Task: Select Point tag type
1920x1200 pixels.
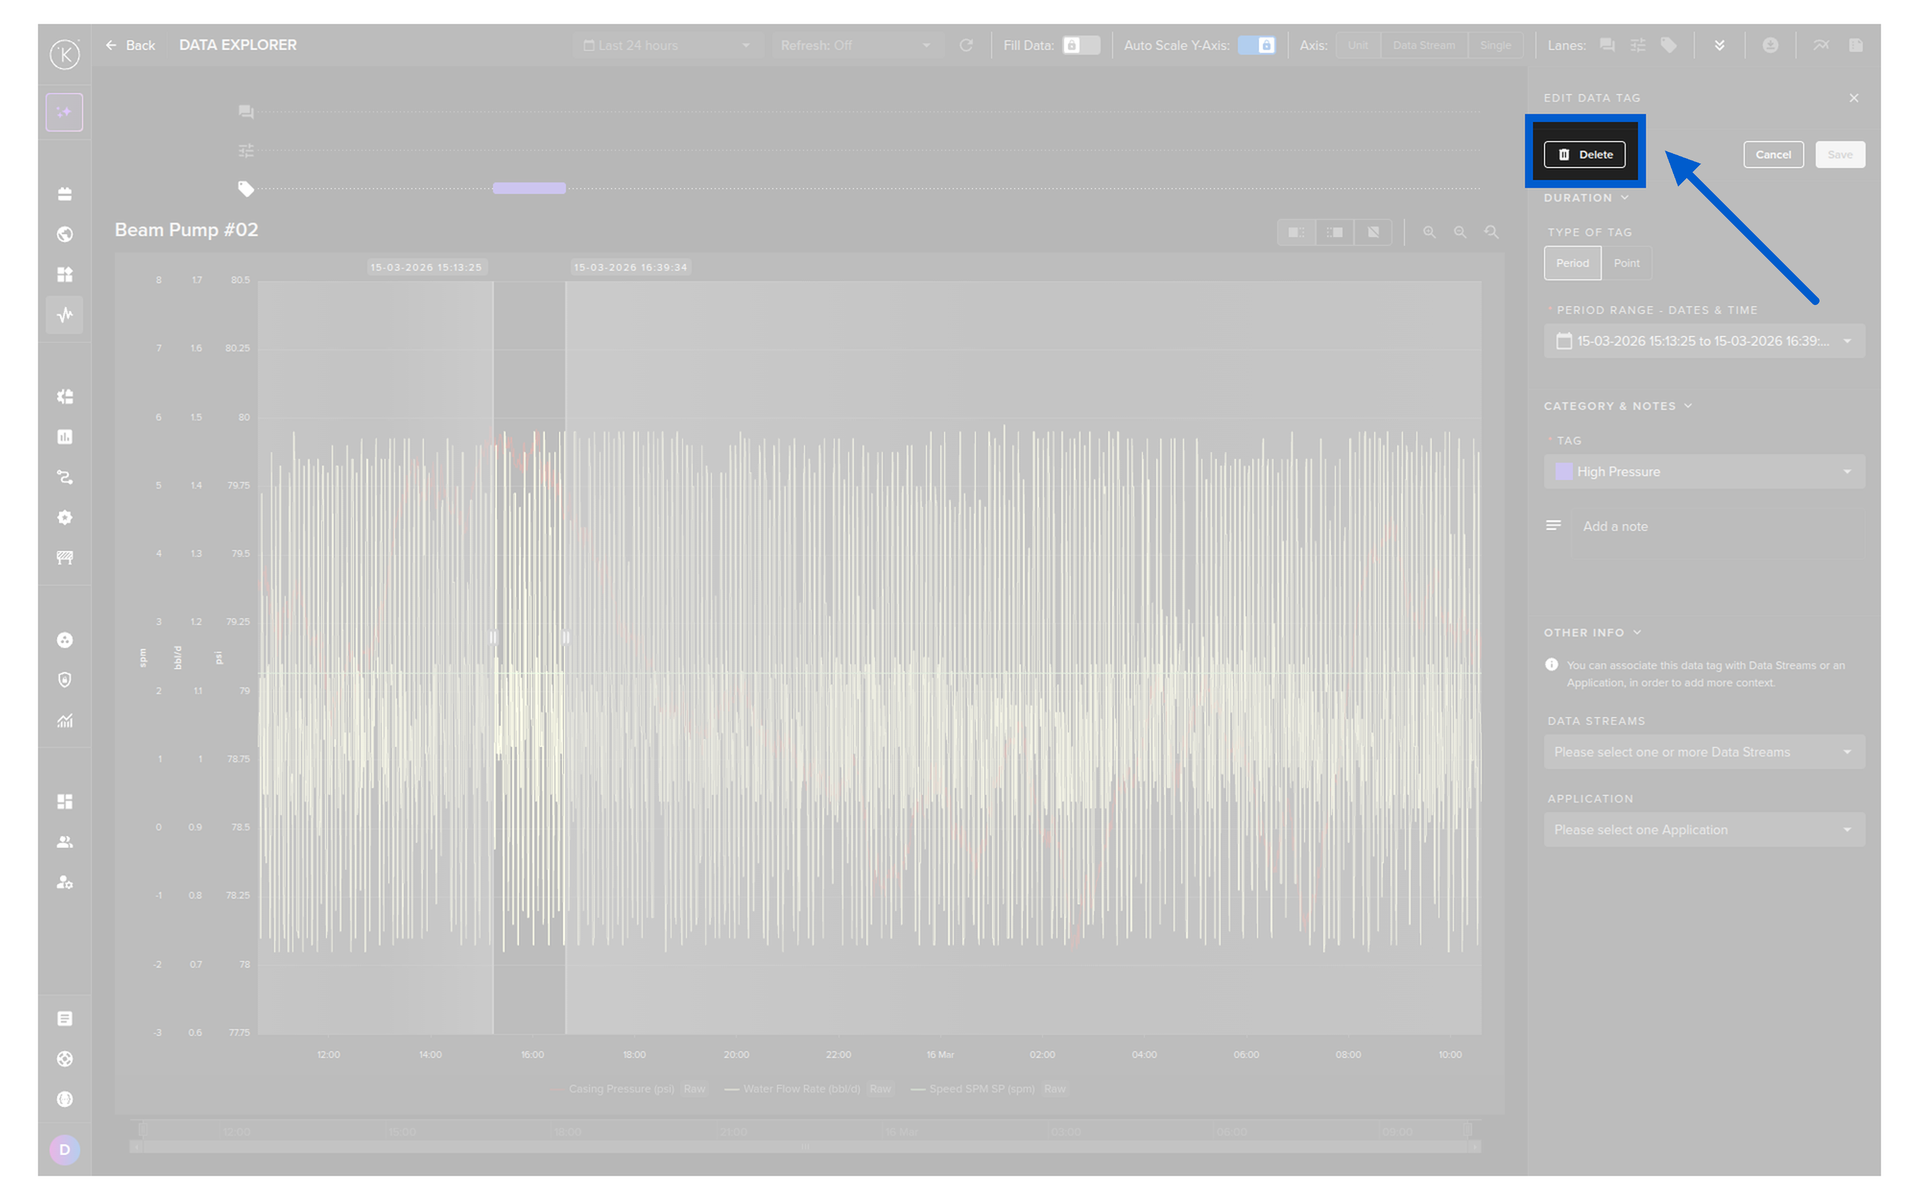Action: [x=1626, y=264]
